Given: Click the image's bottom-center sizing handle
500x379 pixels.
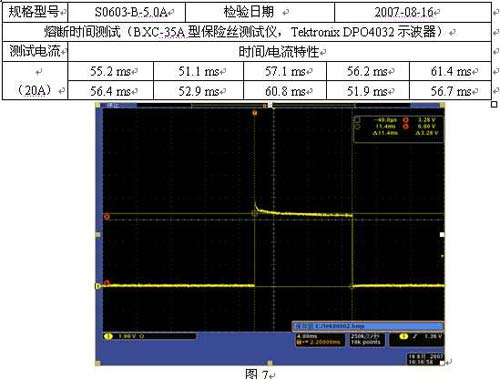Looking at the screenshot, I should point(270,363).
